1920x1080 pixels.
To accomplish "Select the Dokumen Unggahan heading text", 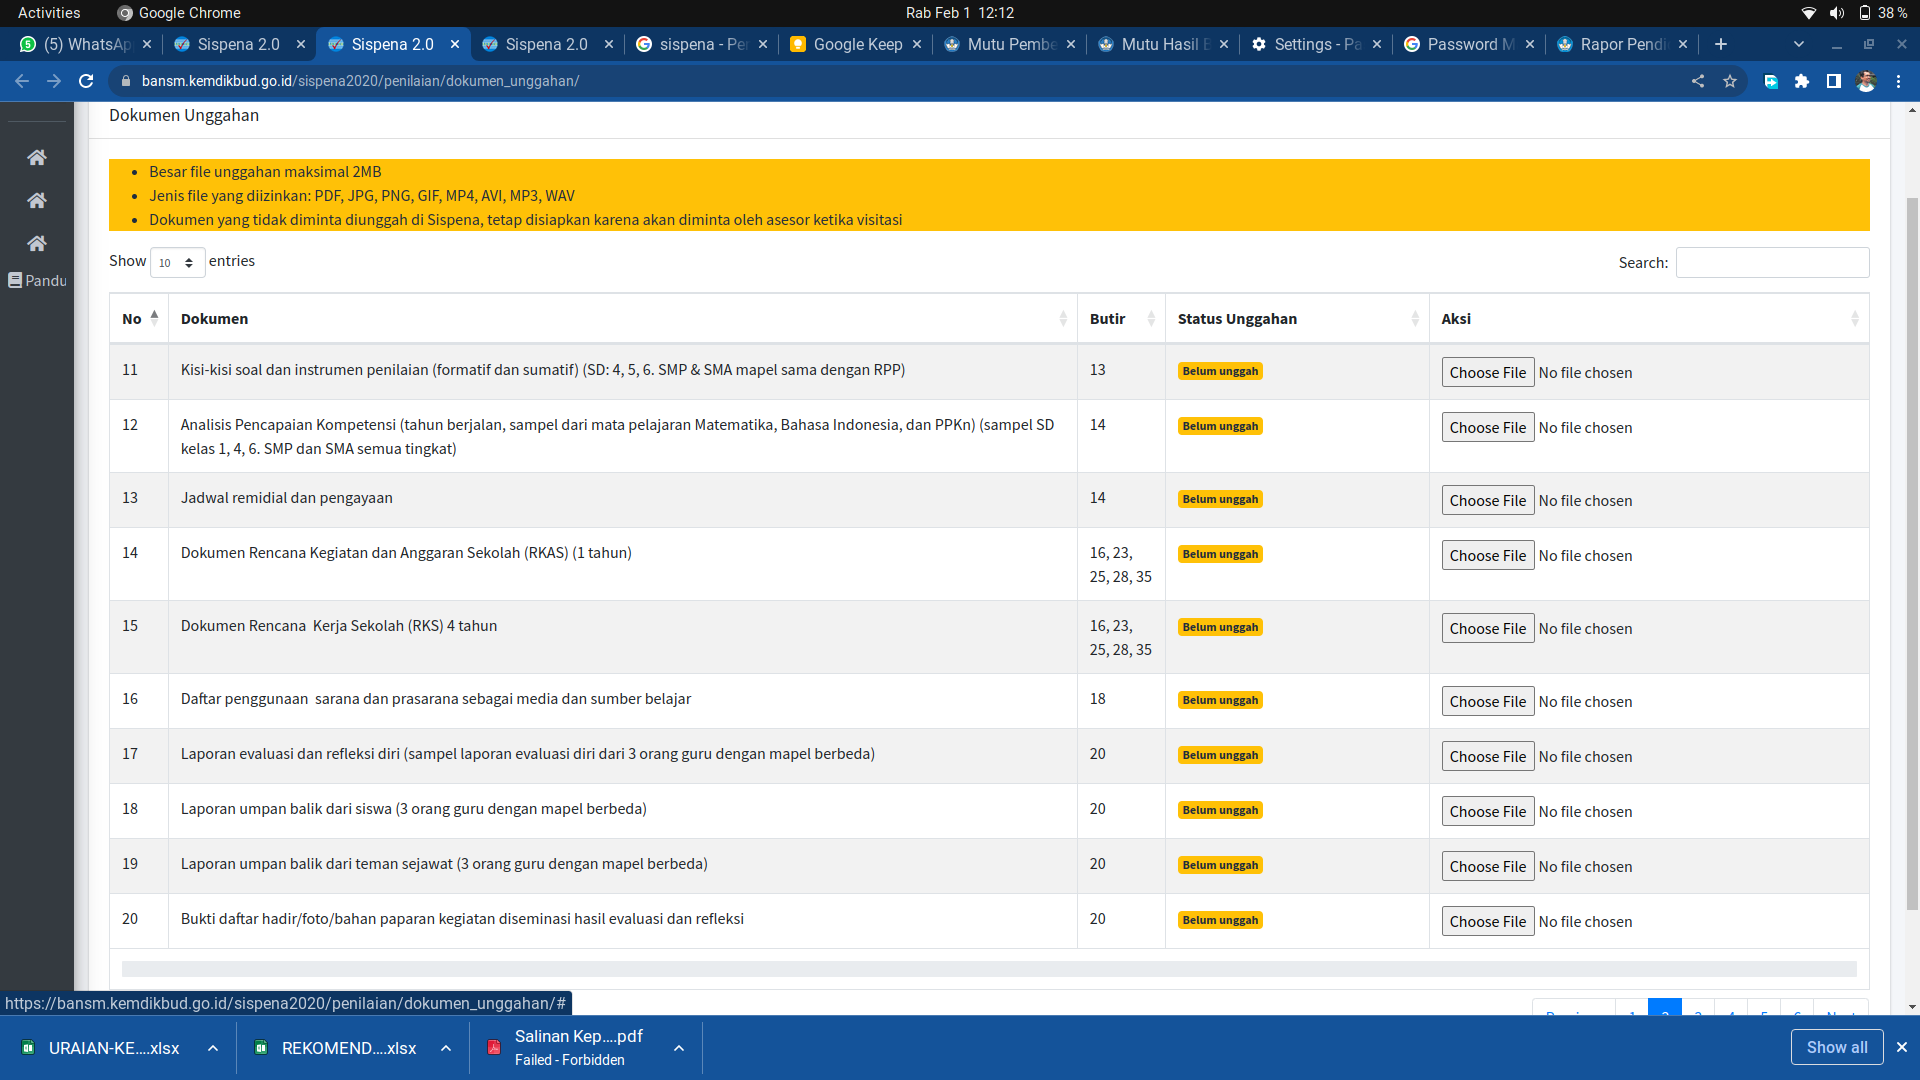I will [184, 115].
